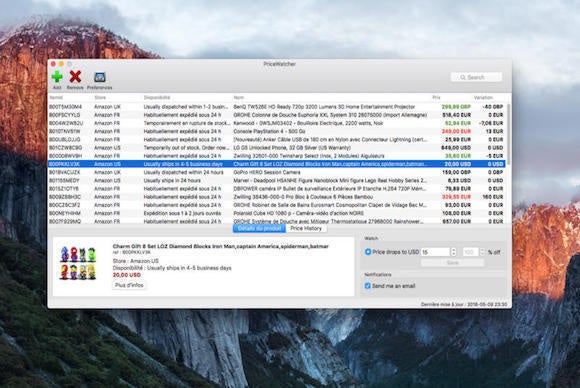Select the Zwilling Twinsharp Select row

pyautogui.click(x=277, y=156)
